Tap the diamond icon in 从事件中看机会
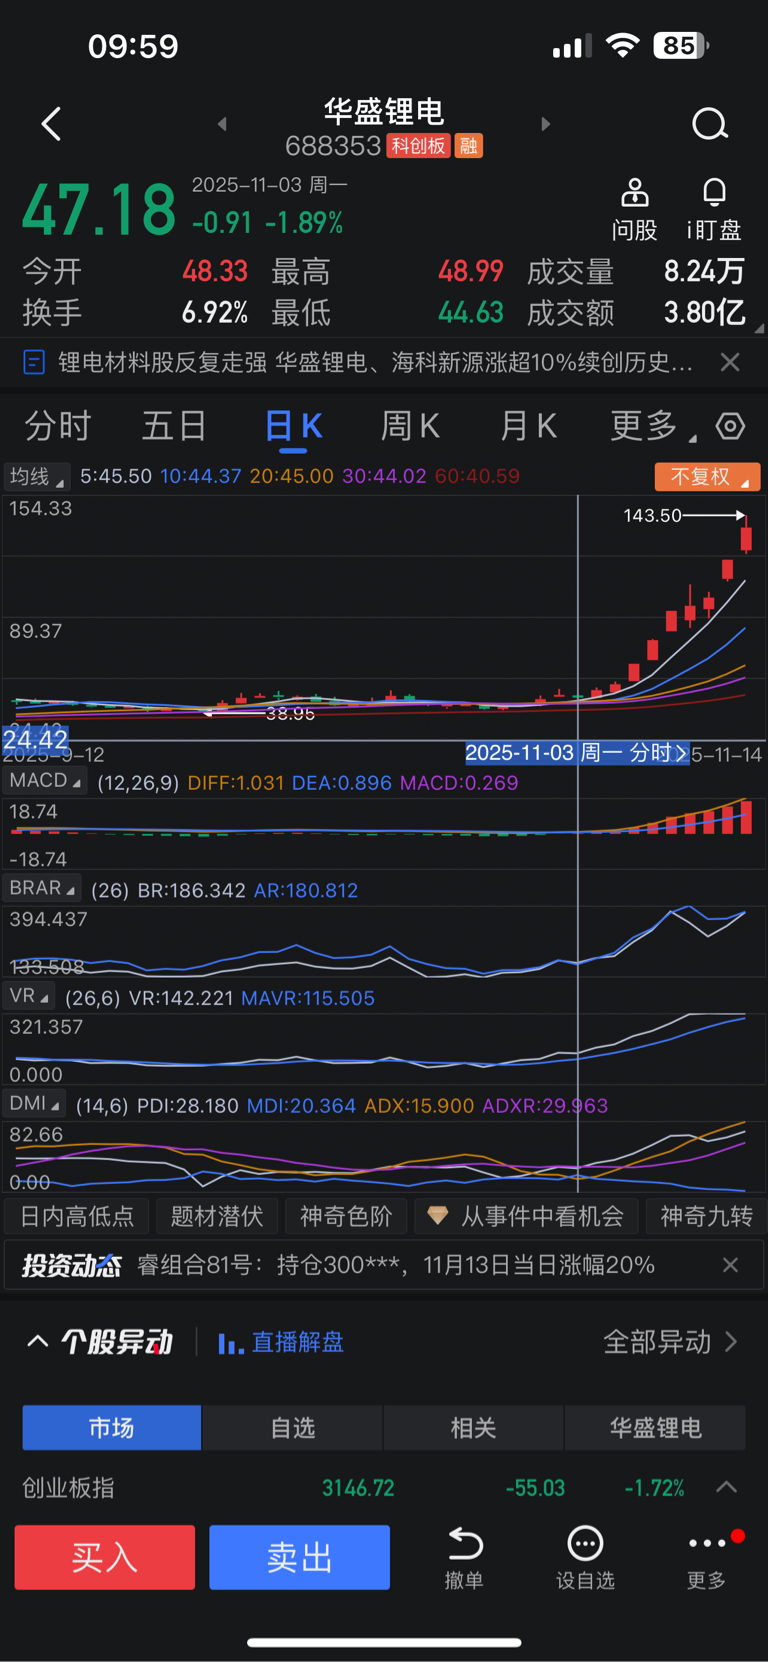The width and height of the screenshot is (768, 1662). [437, 1216]
